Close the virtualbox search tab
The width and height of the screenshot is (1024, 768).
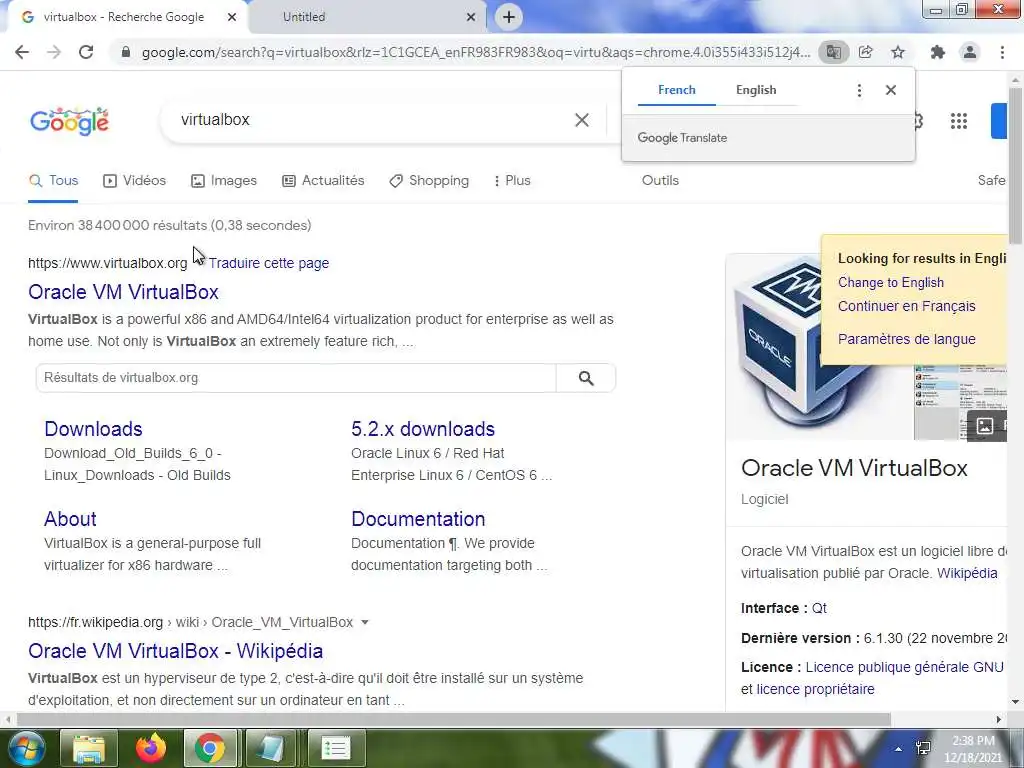point(232,17)
